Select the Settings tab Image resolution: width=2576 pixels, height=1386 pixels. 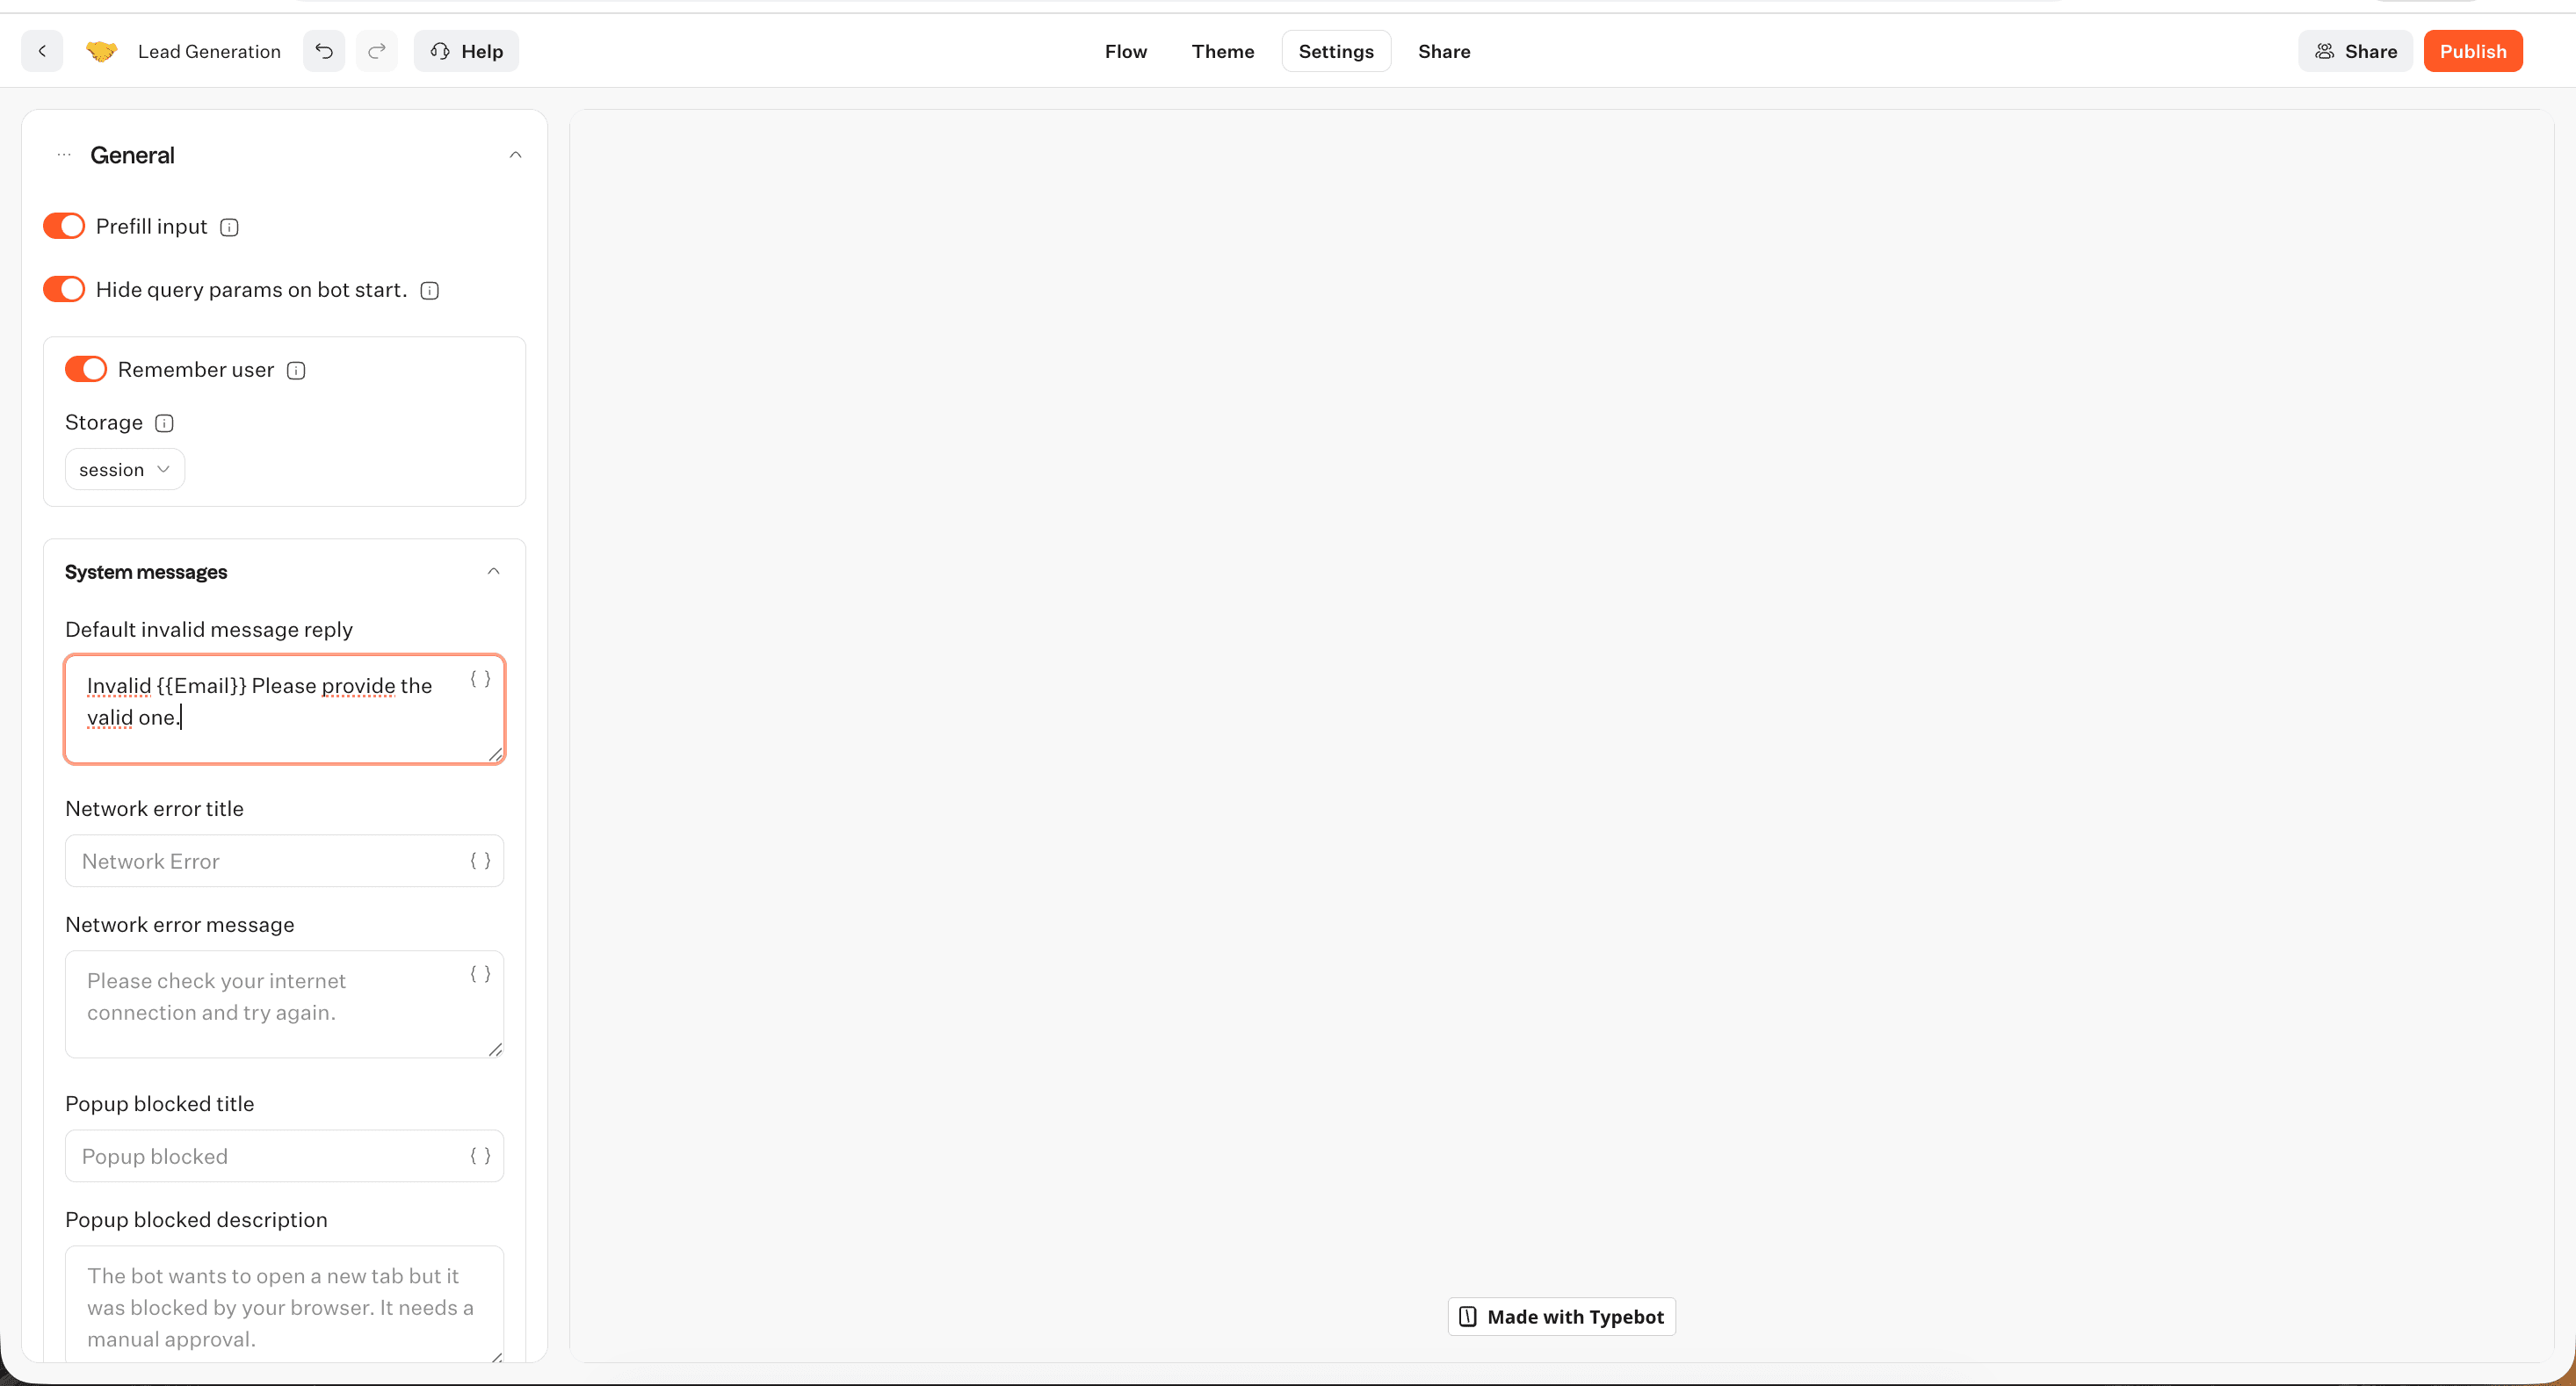coord(1336,51)
